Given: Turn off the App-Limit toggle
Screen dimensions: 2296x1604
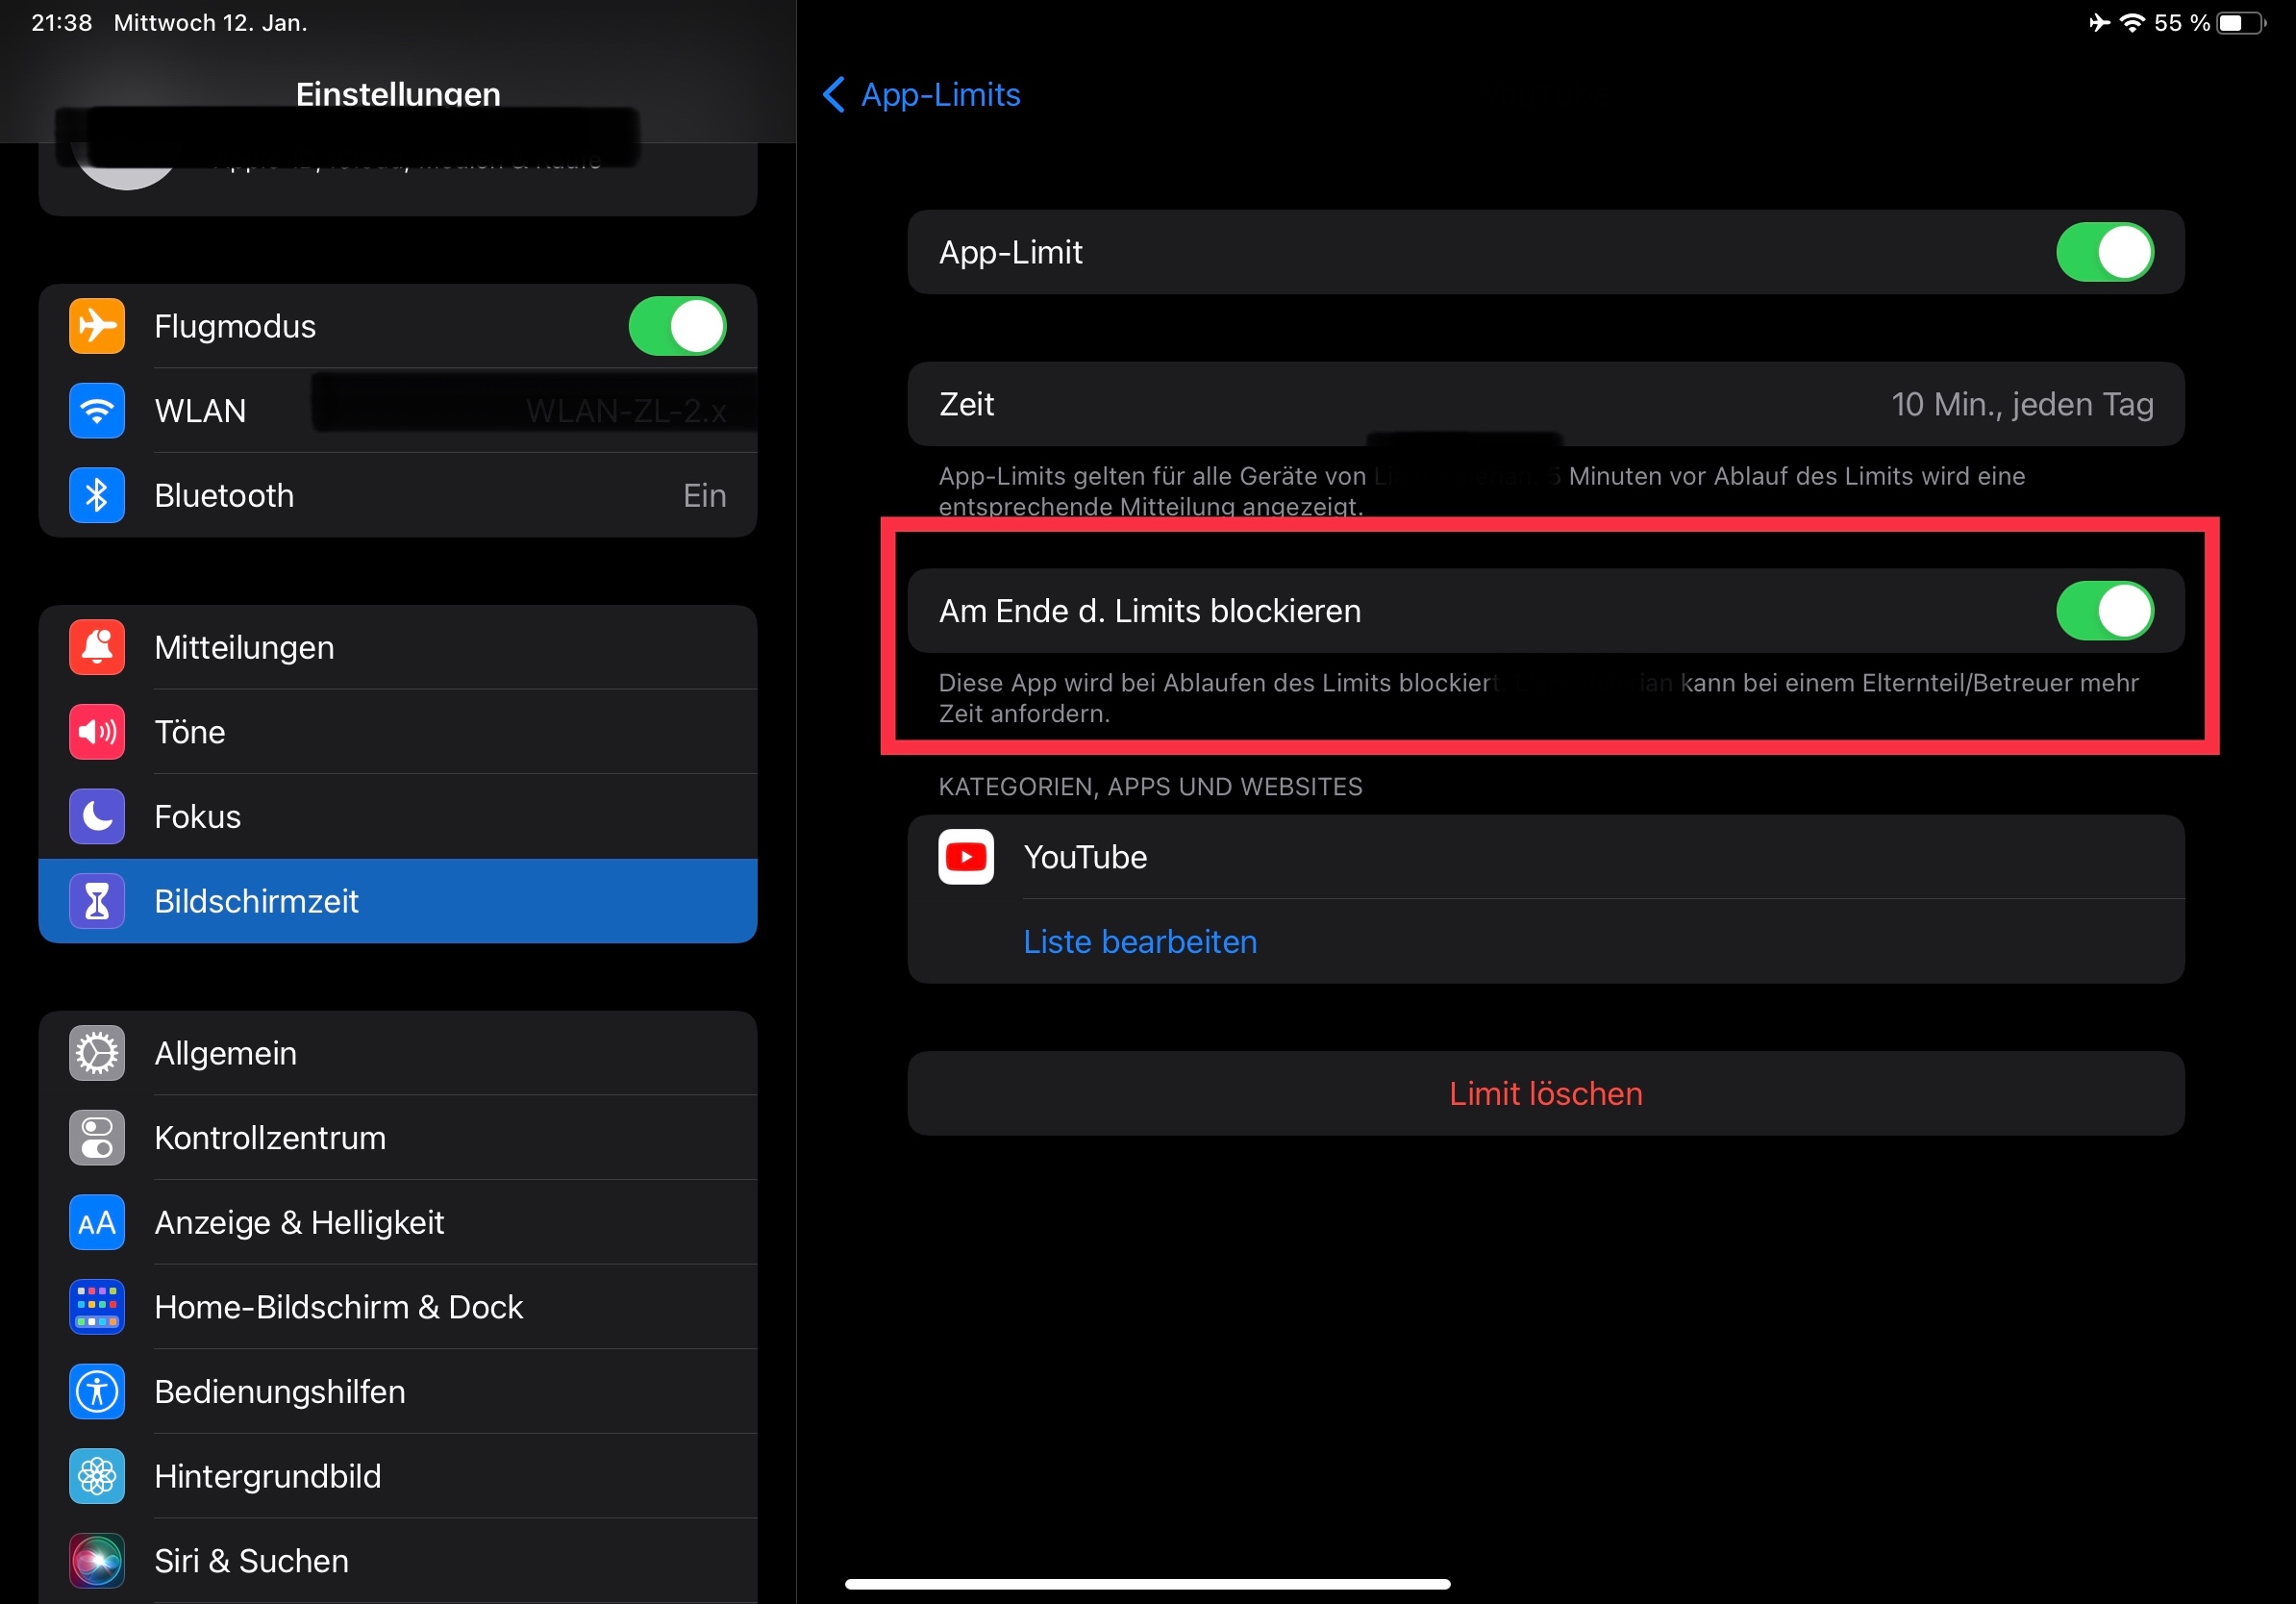Looking at the screenshot, I should (2104, 252).
